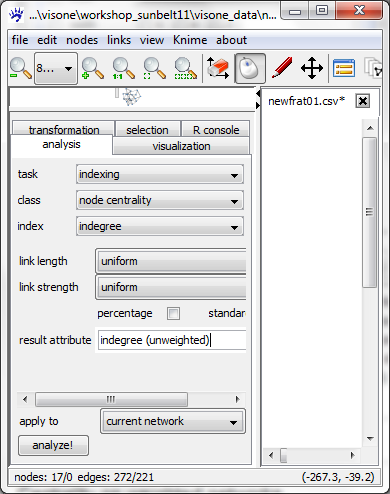
Task: Click the zoom to selection icon
Action: 185,68
